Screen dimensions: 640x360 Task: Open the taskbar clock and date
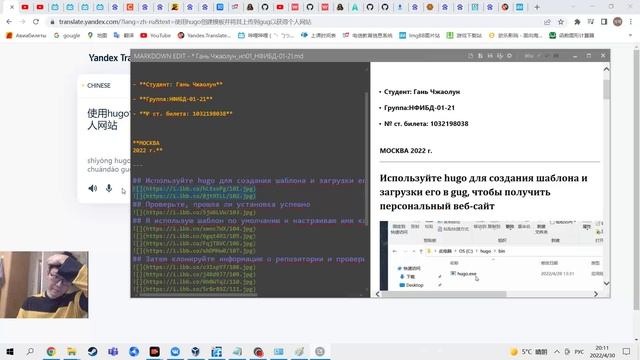pyautogui.click(x=602, y=351)
